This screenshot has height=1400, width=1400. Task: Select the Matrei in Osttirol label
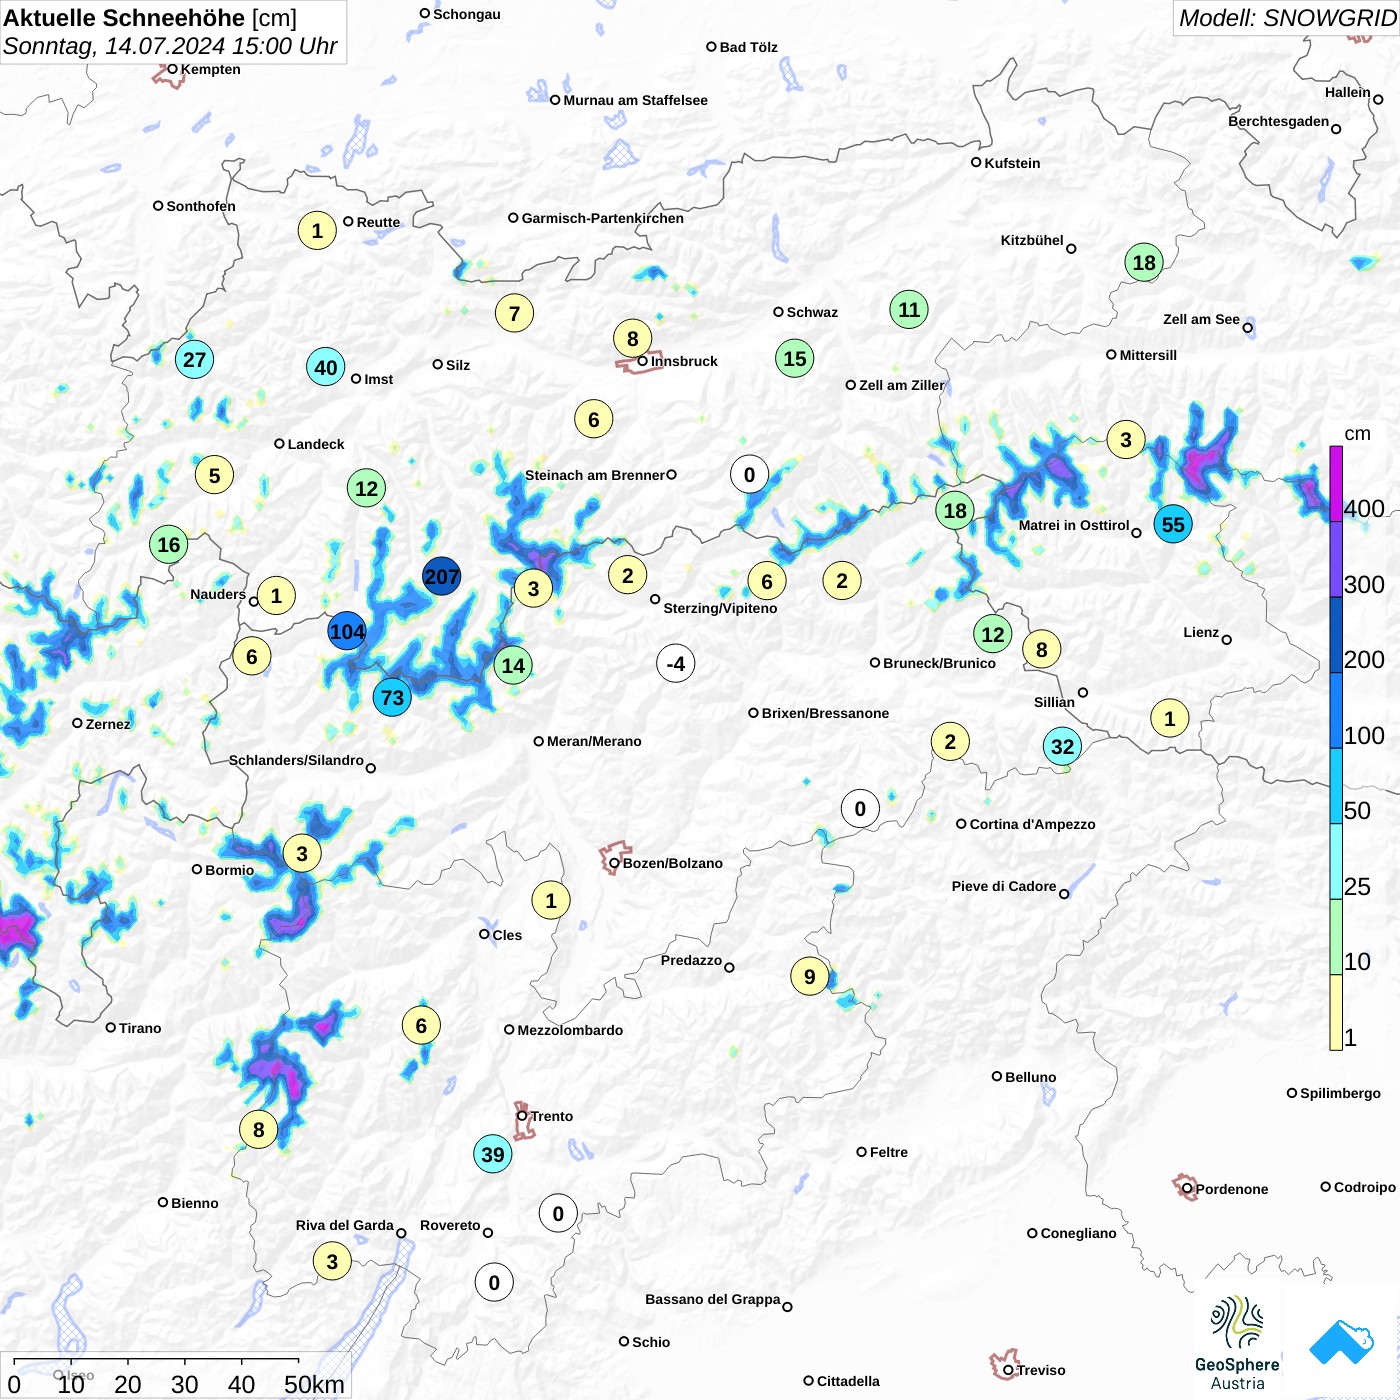pos(1074,525)
